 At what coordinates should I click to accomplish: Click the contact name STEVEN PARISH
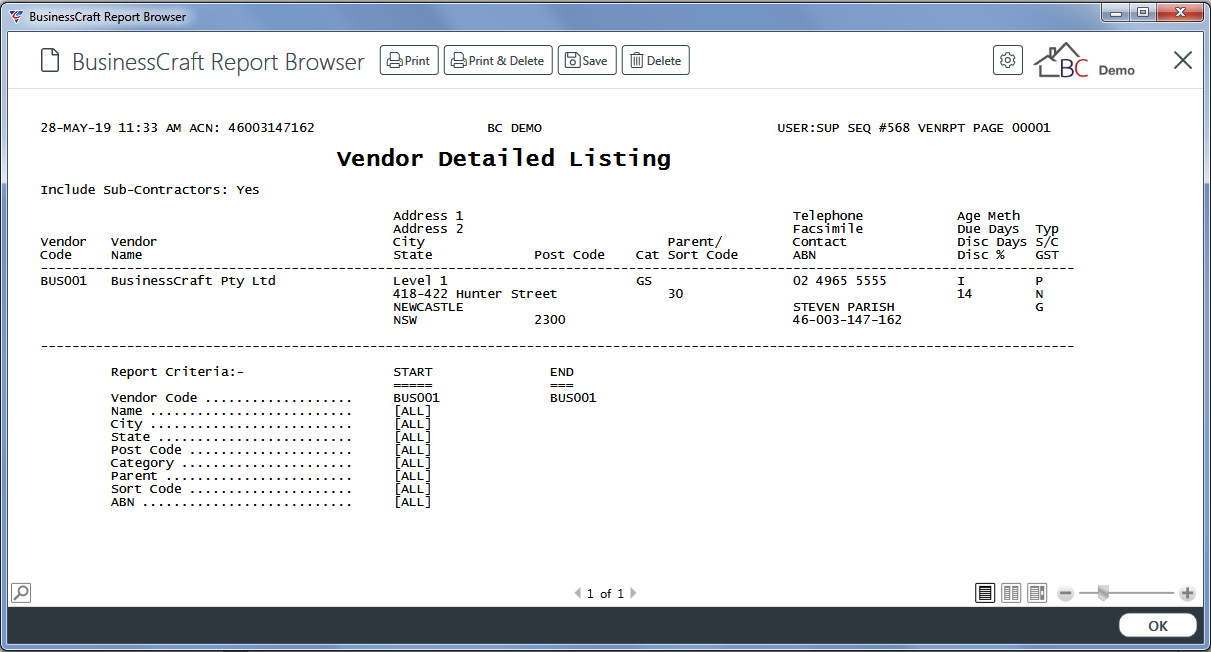(x=844, y=307)
